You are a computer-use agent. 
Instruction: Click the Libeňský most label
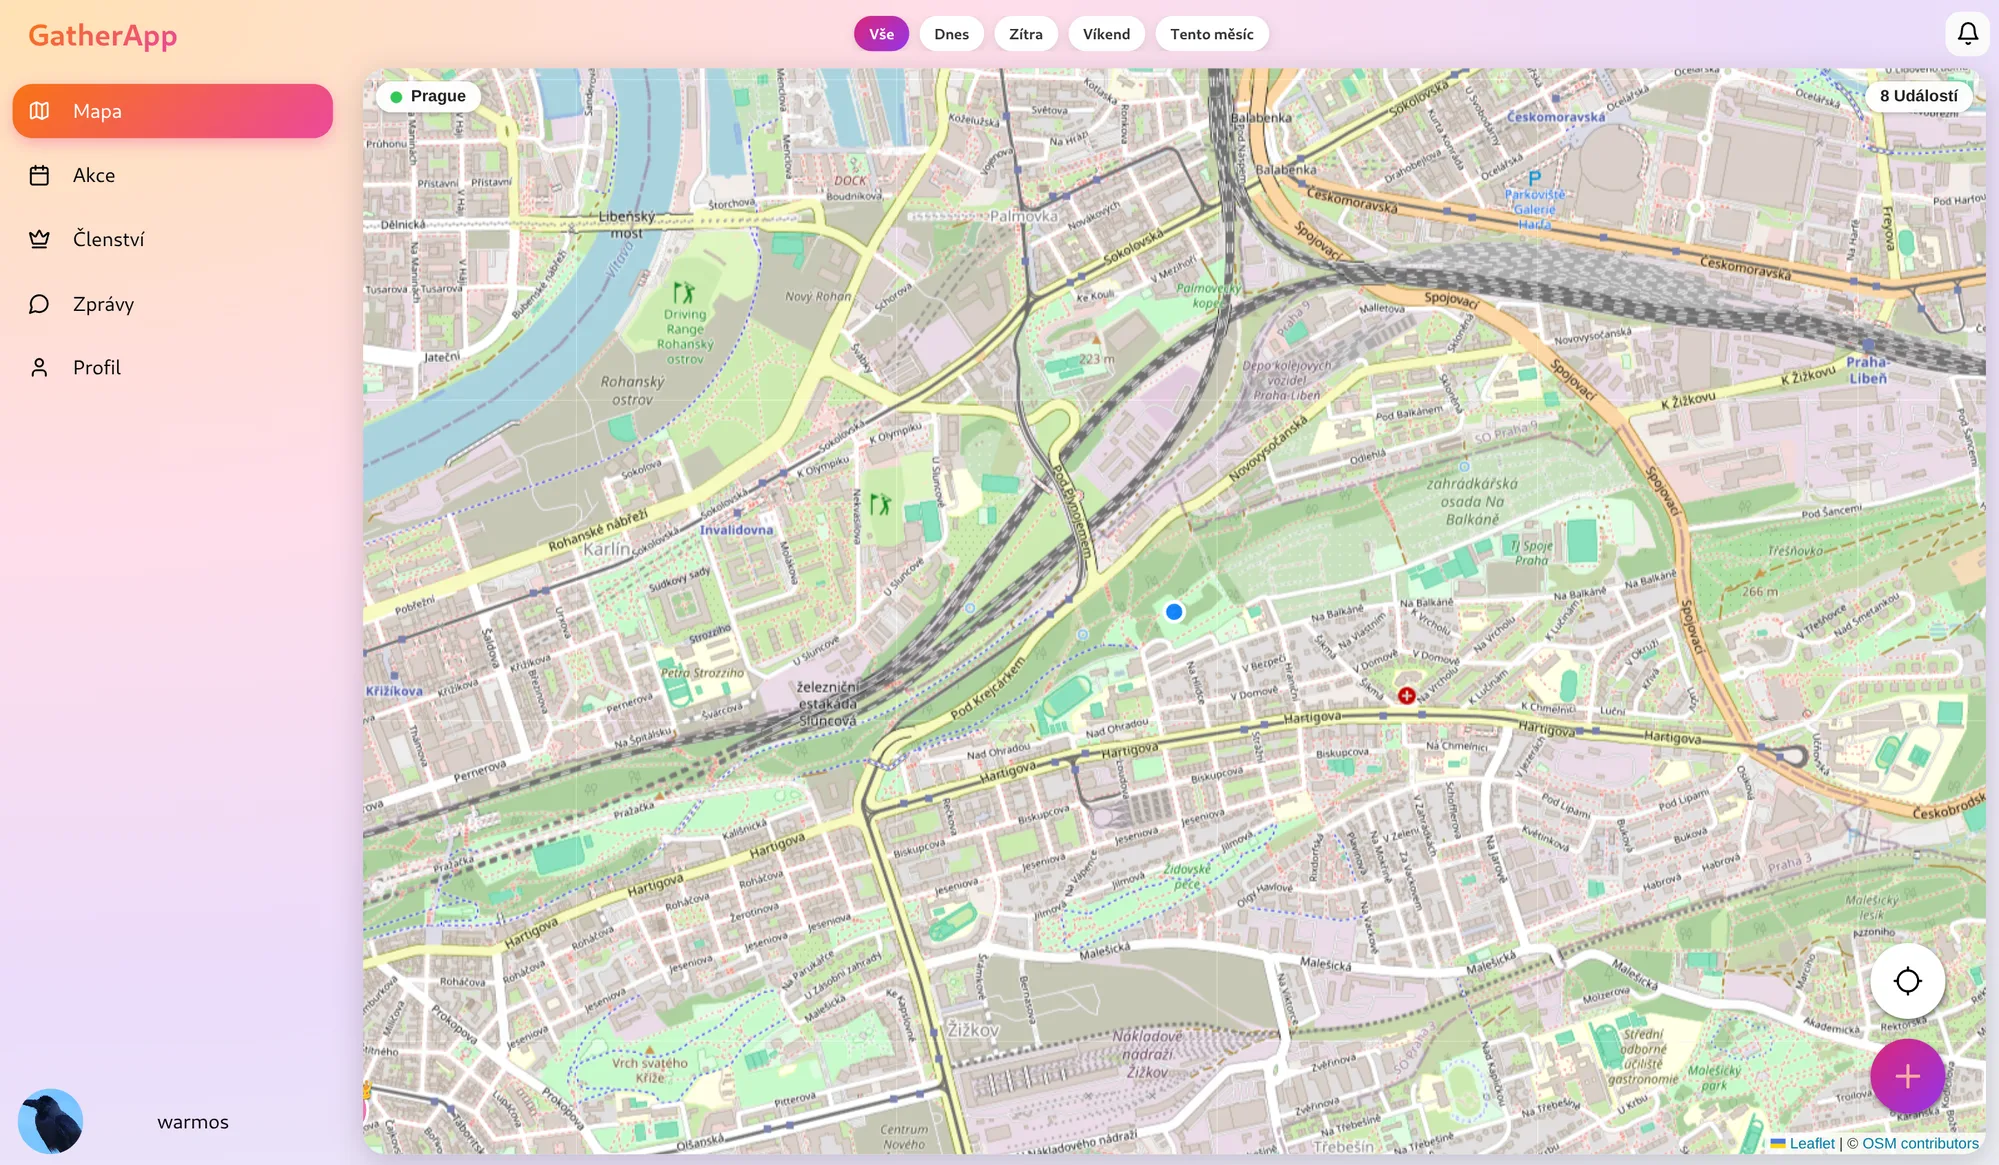click(627, 225)
